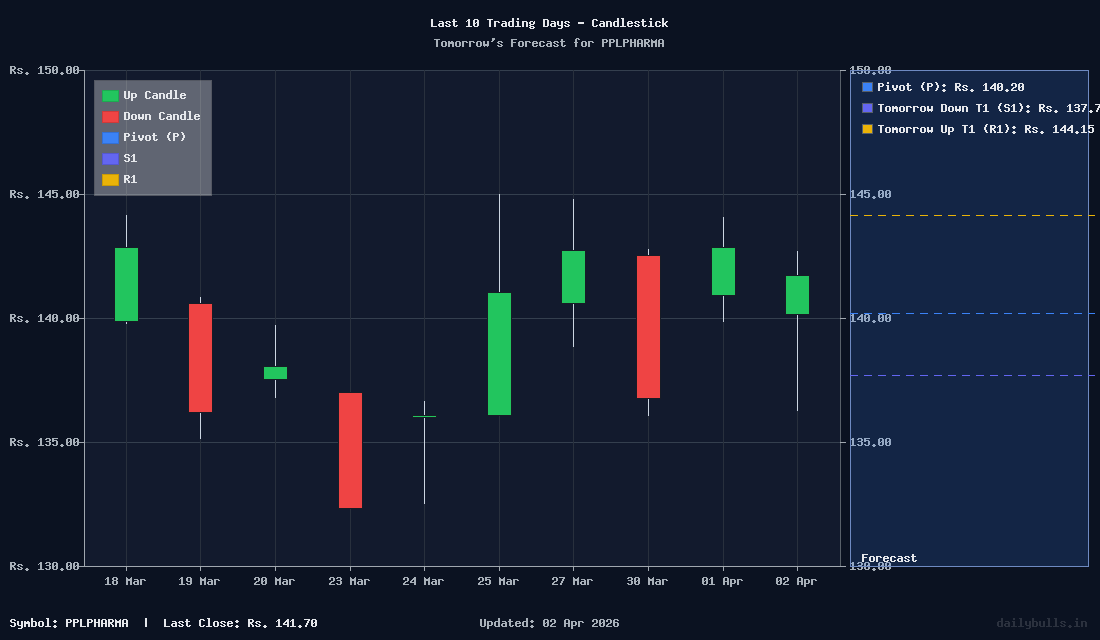
Task: Expand the Forecast panel on the right
Action: (968, 320)
